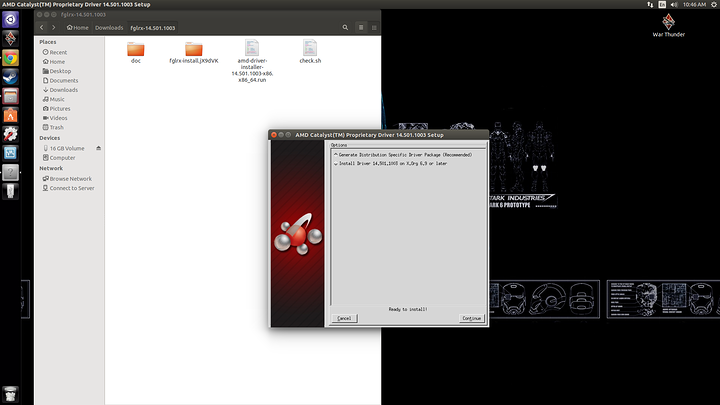Select the check.sh script file
720x405 pixels.
click(310, 52)
